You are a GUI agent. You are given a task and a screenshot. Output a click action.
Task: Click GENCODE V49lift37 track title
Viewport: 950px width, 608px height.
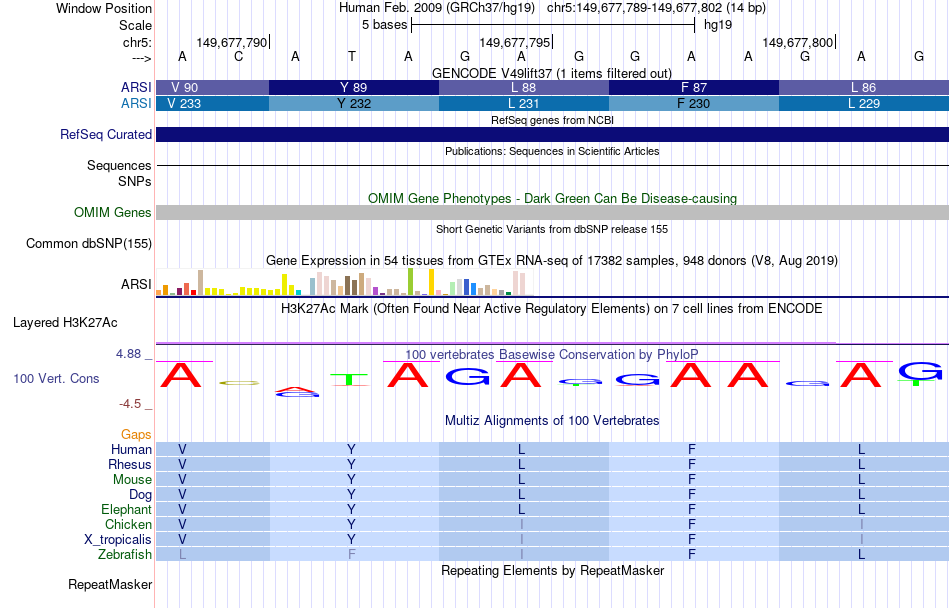tap(552, 73)
